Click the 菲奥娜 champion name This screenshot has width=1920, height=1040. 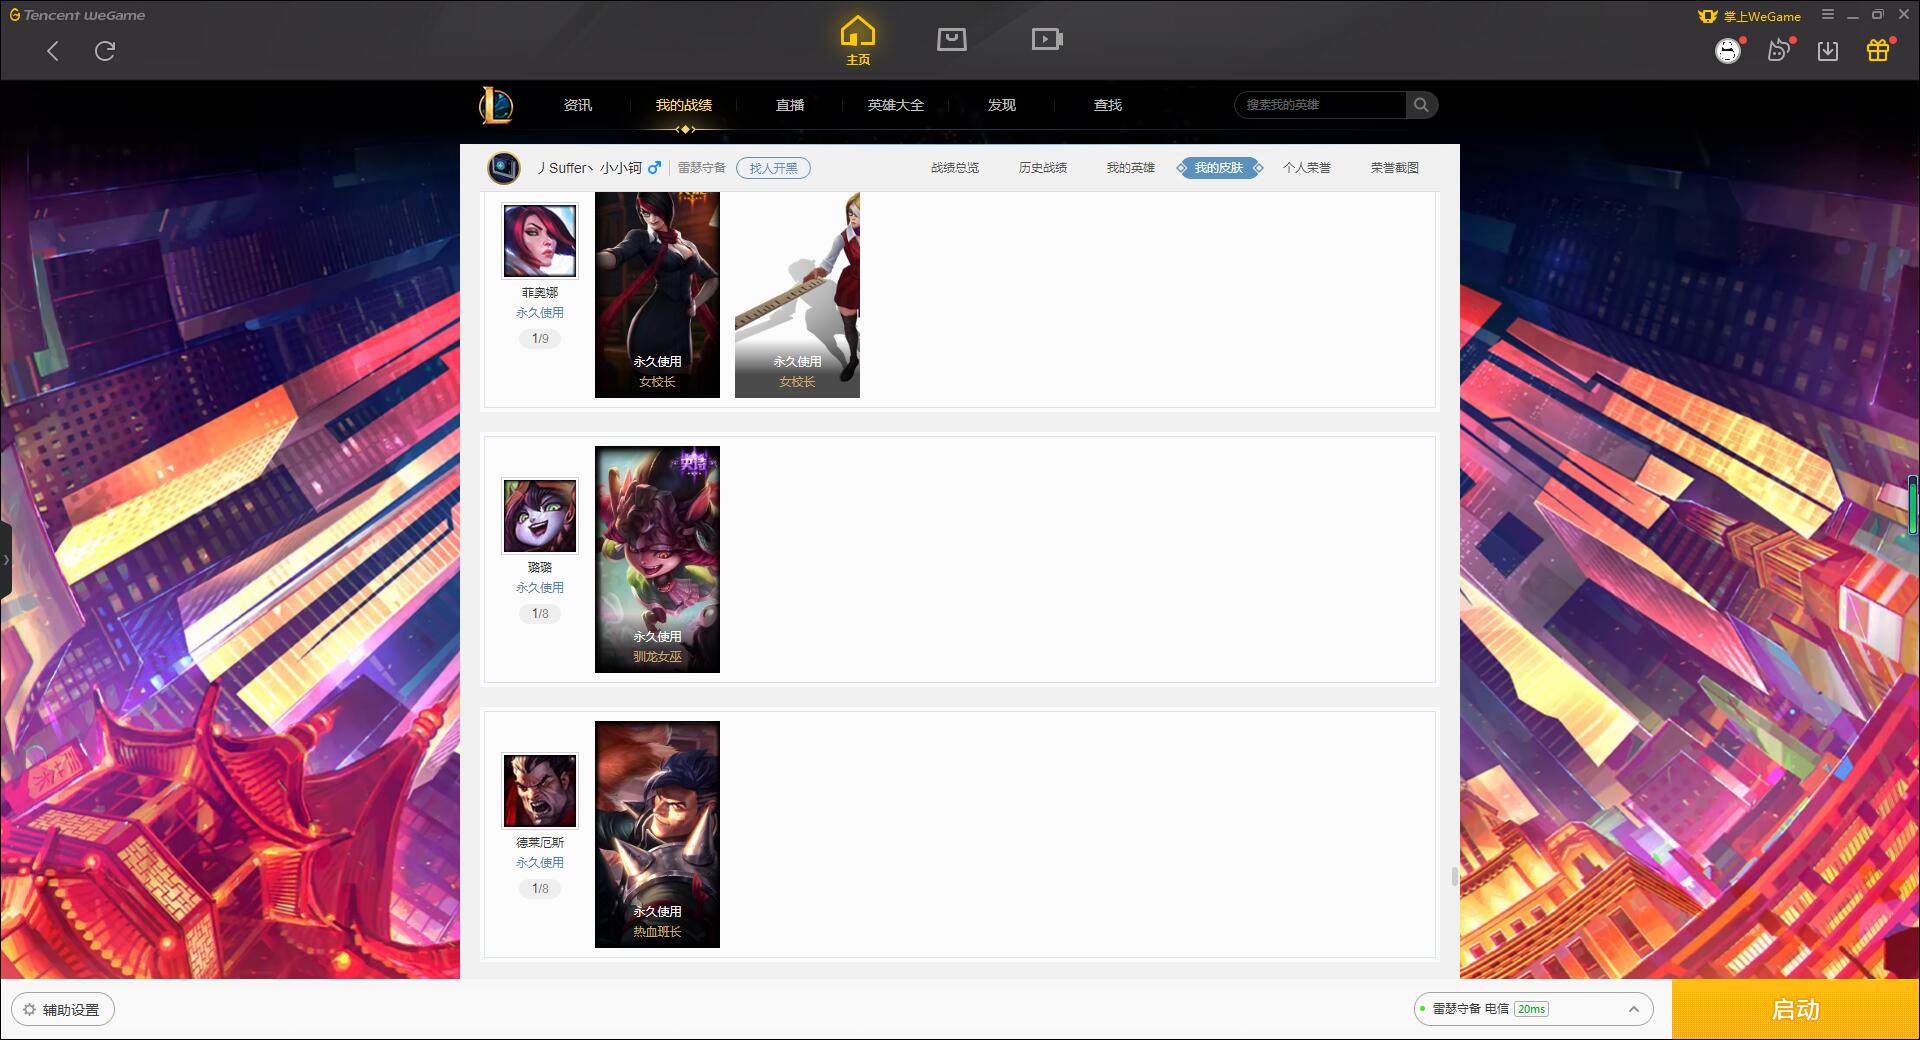[540, 293]
